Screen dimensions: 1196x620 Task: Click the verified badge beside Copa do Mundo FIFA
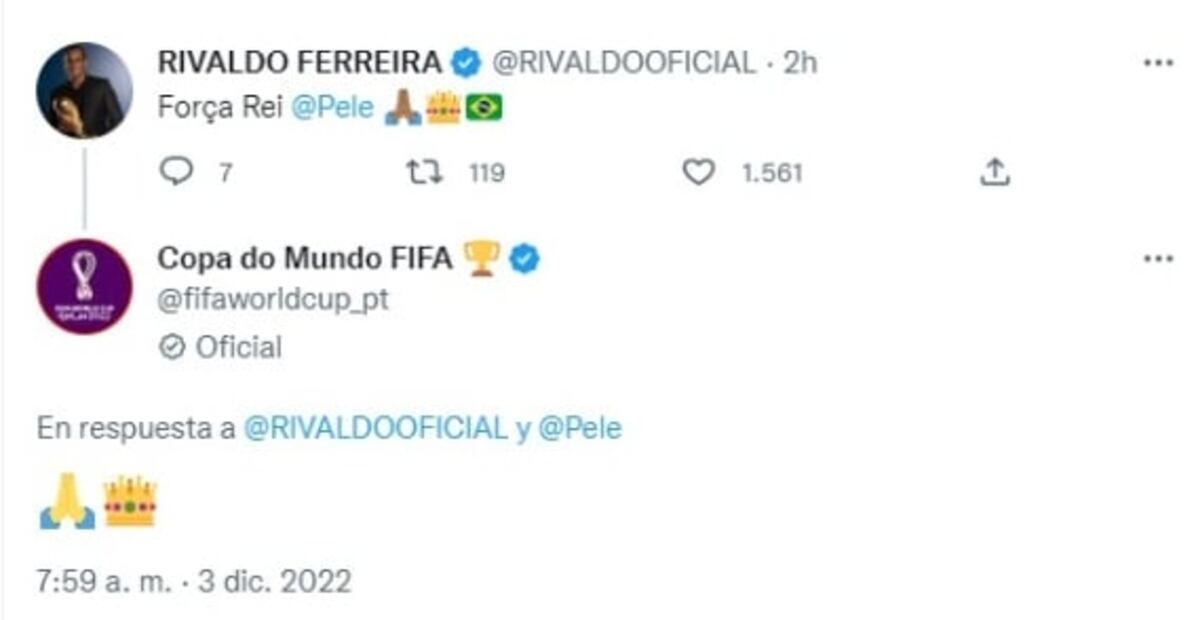click(526, 259)
